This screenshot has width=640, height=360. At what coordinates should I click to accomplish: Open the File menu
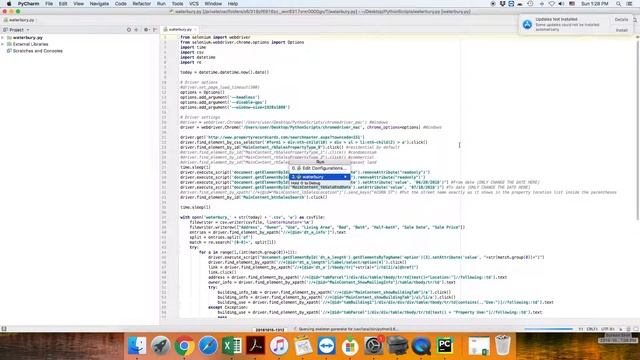49,4
